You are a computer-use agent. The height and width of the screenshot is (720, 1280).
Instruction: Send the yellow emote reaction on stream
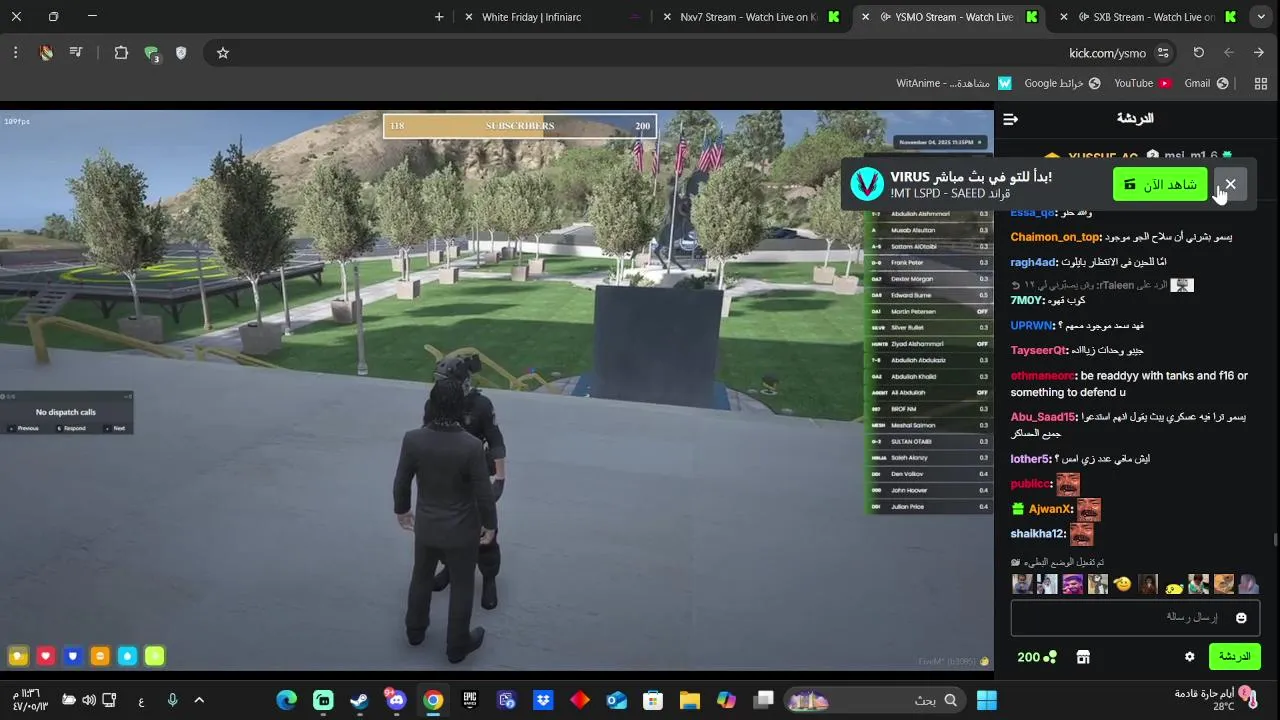tap(18, 656)
